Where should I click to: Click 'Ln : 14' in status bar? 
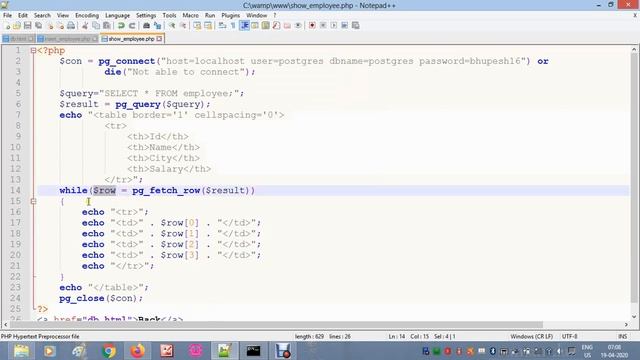397,337
